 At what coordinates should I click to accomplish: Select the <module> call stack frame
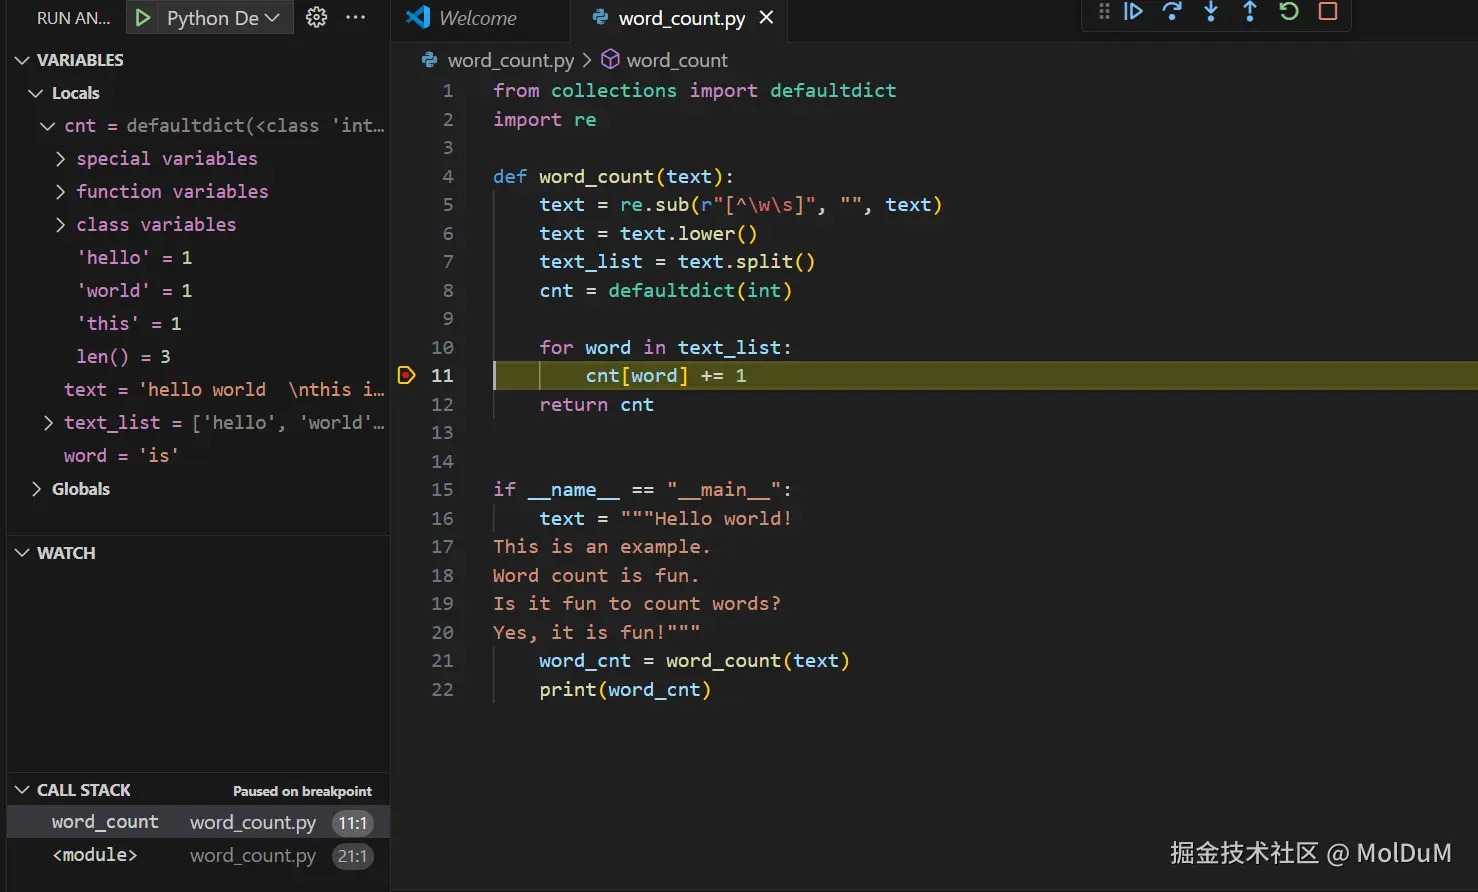pos(95,856)
